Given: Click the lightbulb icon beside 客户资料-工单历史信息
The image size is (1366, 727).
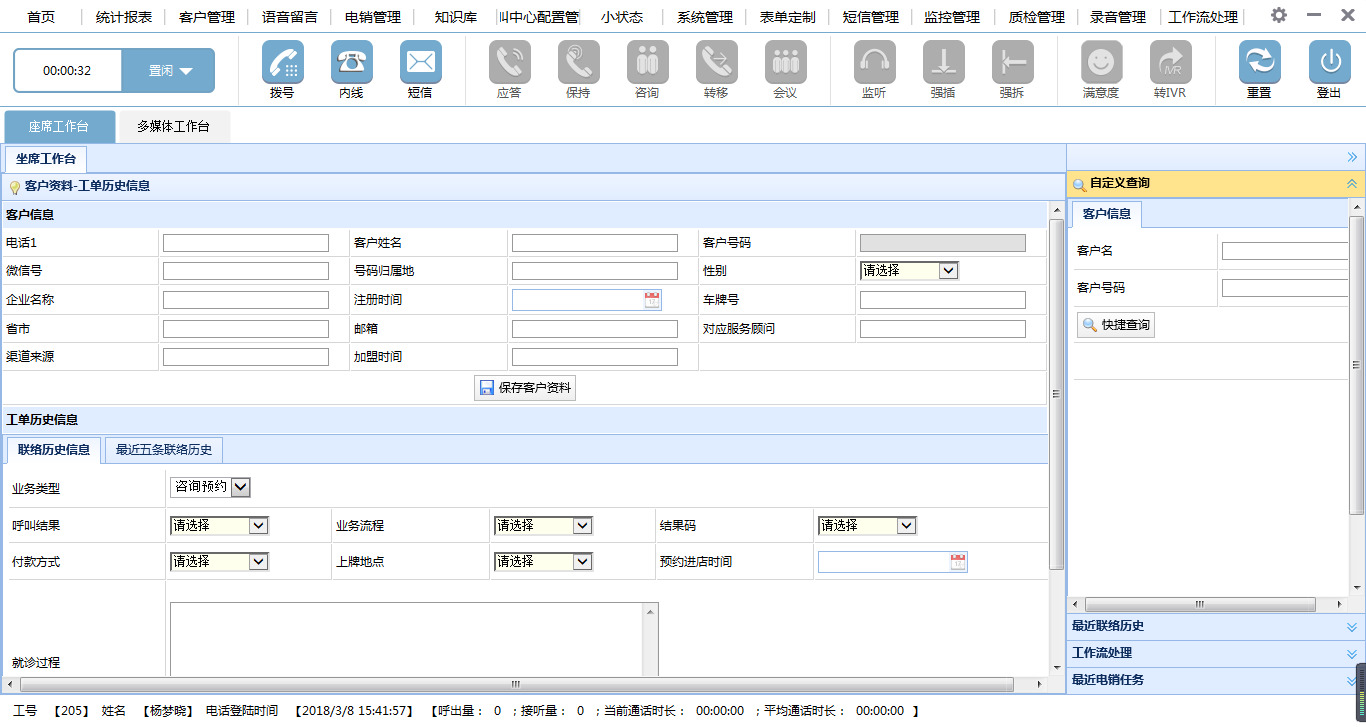Looking at the screenshot, I should 14,187.
